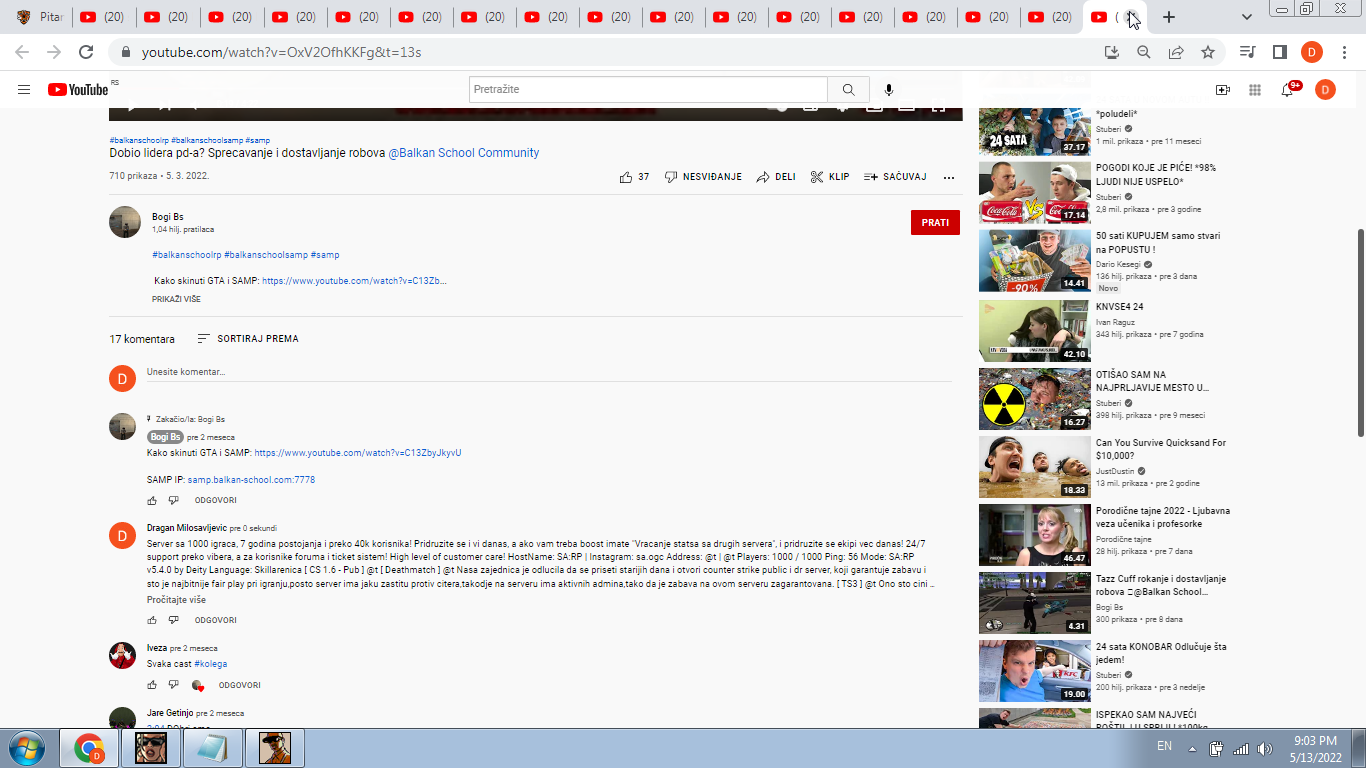Dislike the video via NESVIĐANJE
The image size is (1366, 768).
coord(703,177)
